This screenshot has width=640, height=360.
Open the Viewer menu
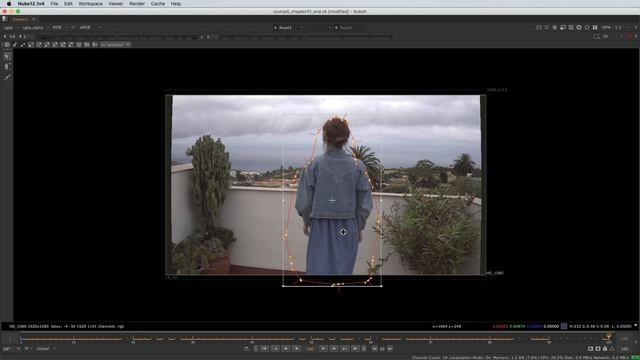point(116,4)
